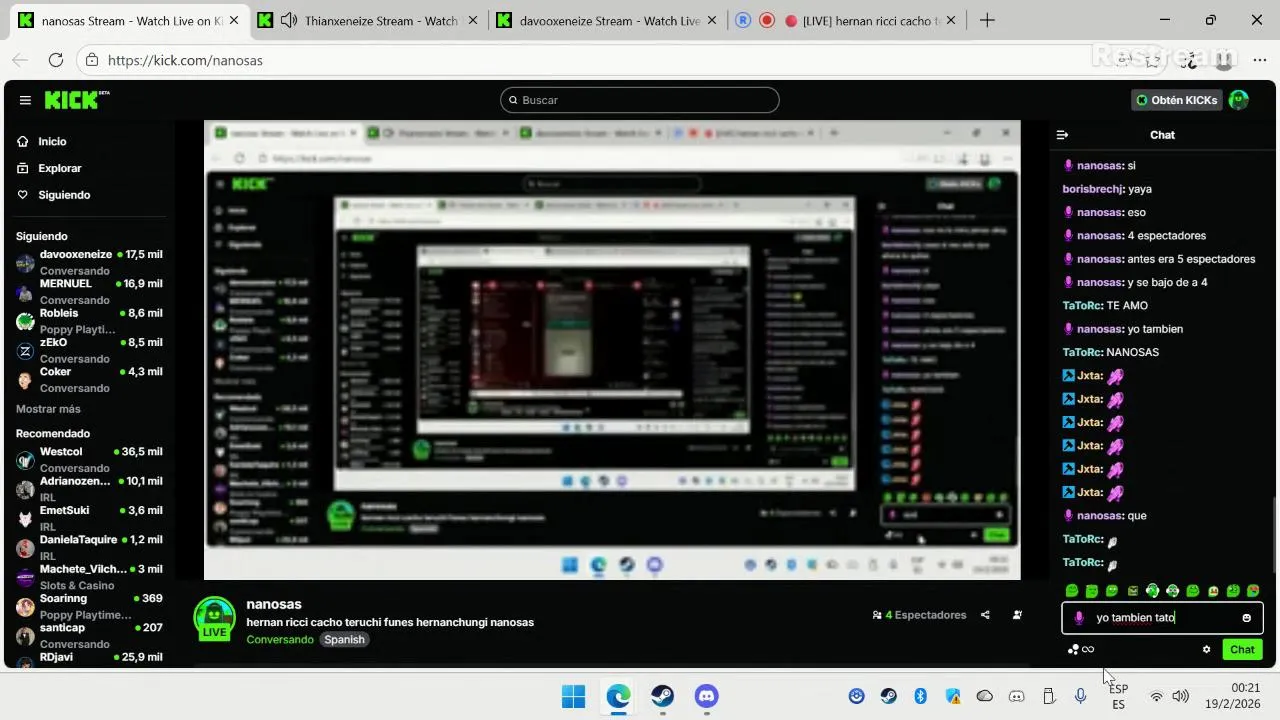1280x720 pixels.
Task: Click the Spanish language tag
Action: (344, 639)
